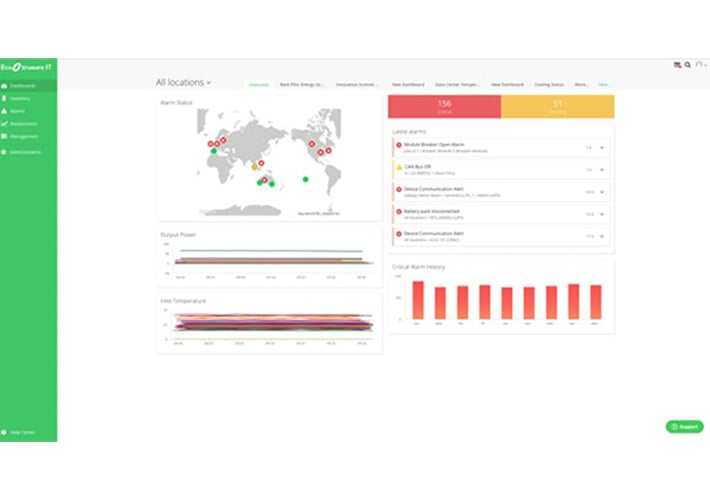The image size is (710, 500).
Task: Open the Inventory sidebar icon
Action: point(4,98)
